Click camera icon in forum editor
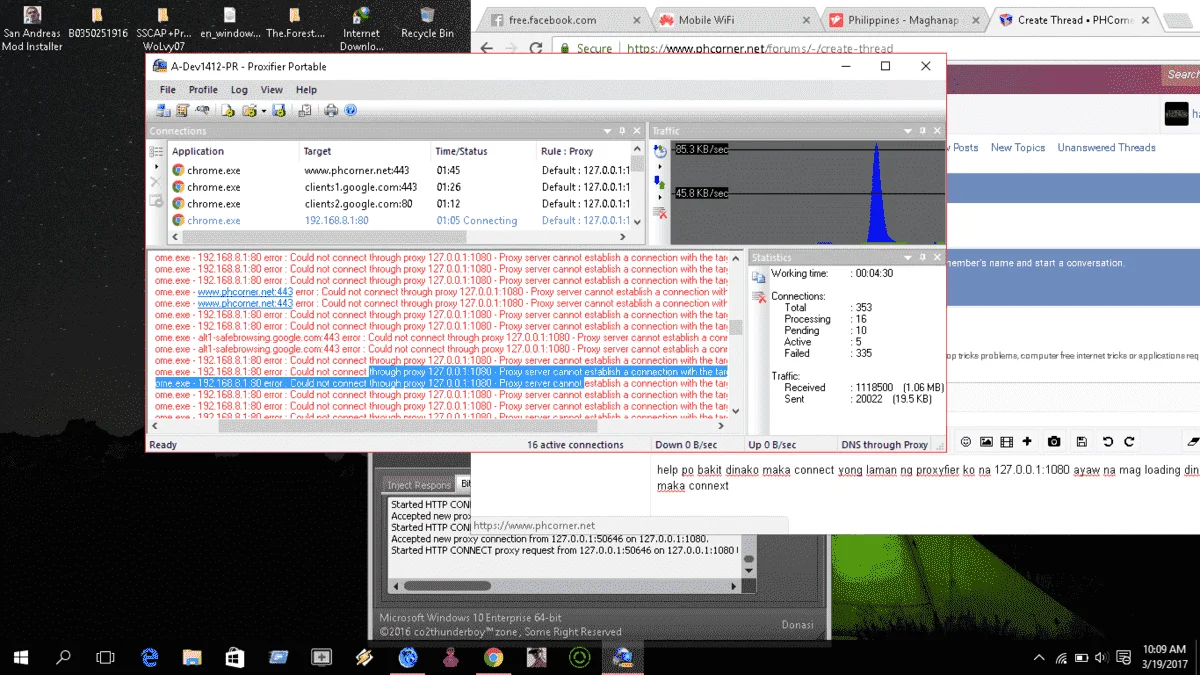Viewport: 1200px width, 675px height. (1054, 441)
